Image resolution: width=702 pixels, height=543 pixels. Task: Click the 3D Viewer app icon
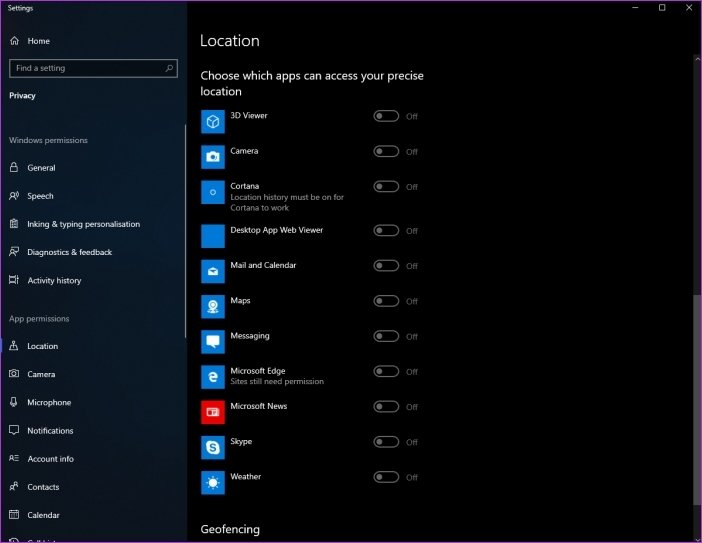213,121
